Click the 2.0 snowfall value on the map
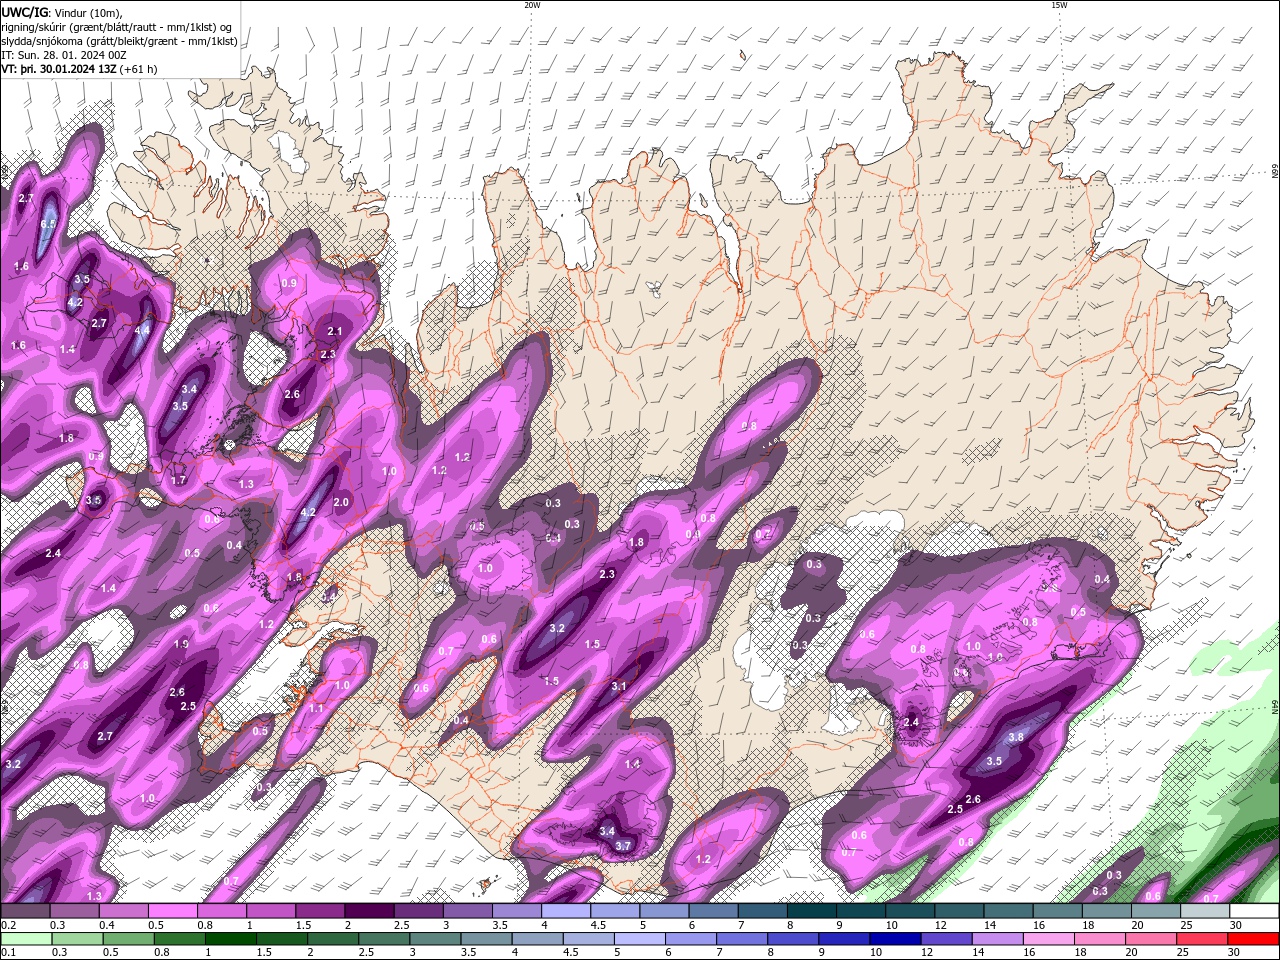The image size is (1280, 960). point(341,502)
